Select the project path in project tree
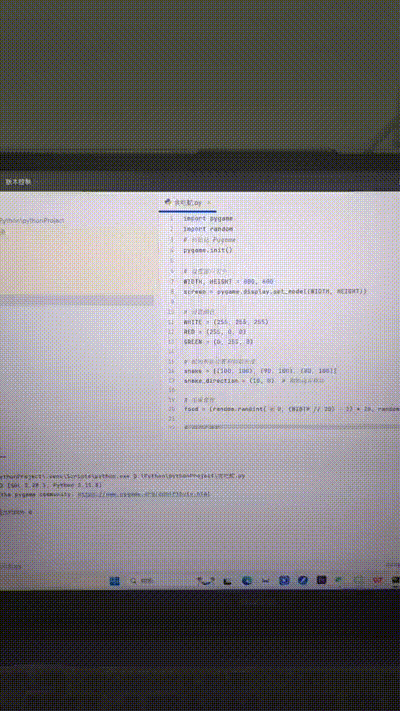The width and height of the screenshot is (400, 711). coord(32,220)
